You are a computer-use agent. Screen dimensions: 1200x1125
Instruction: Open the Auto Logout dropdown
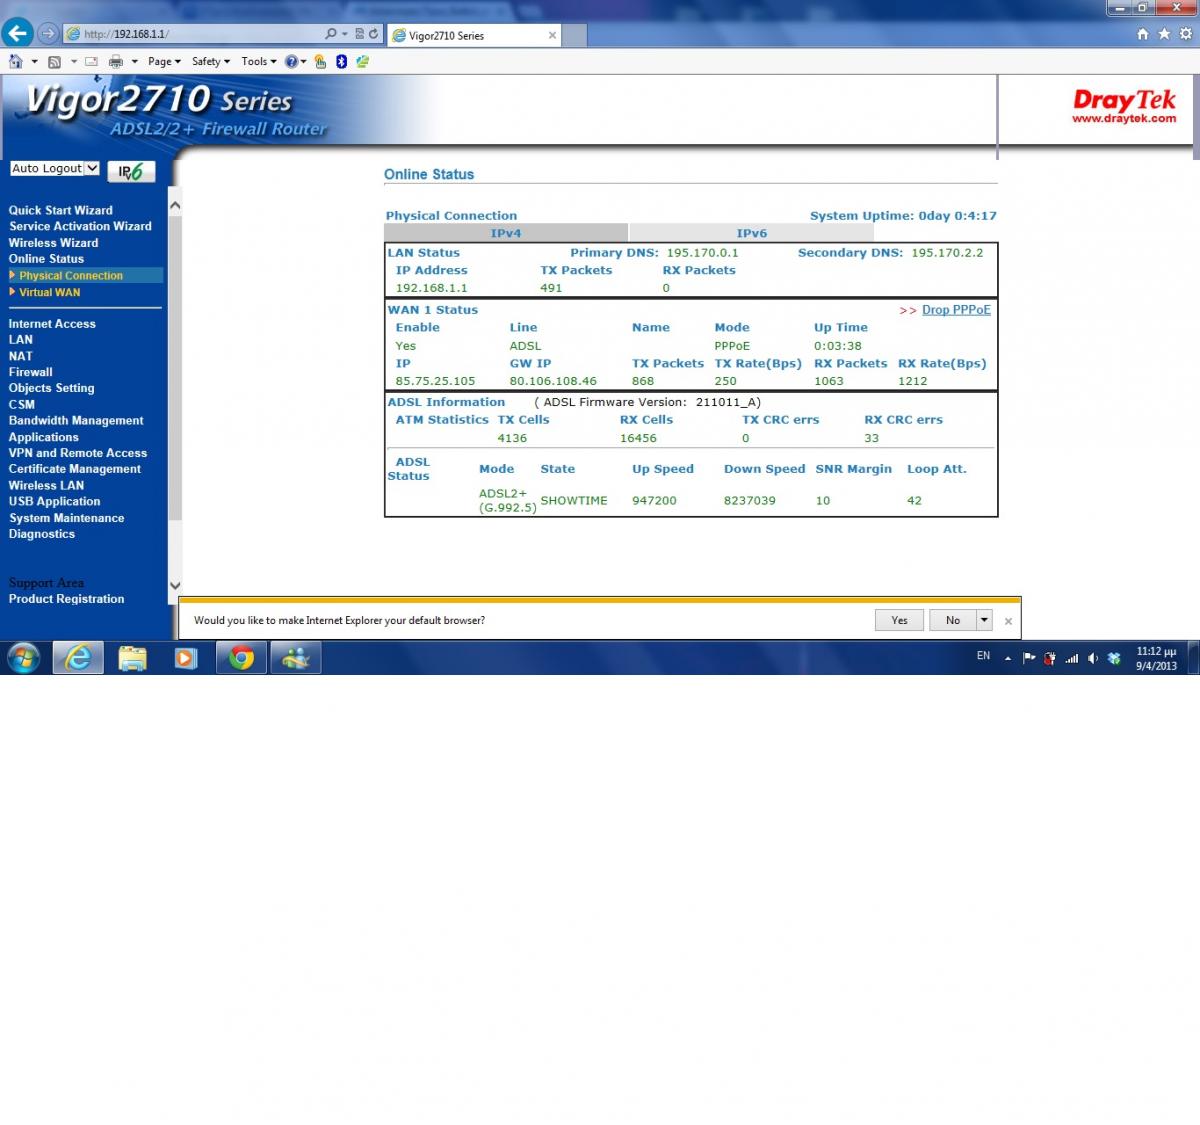click(55, 169)
